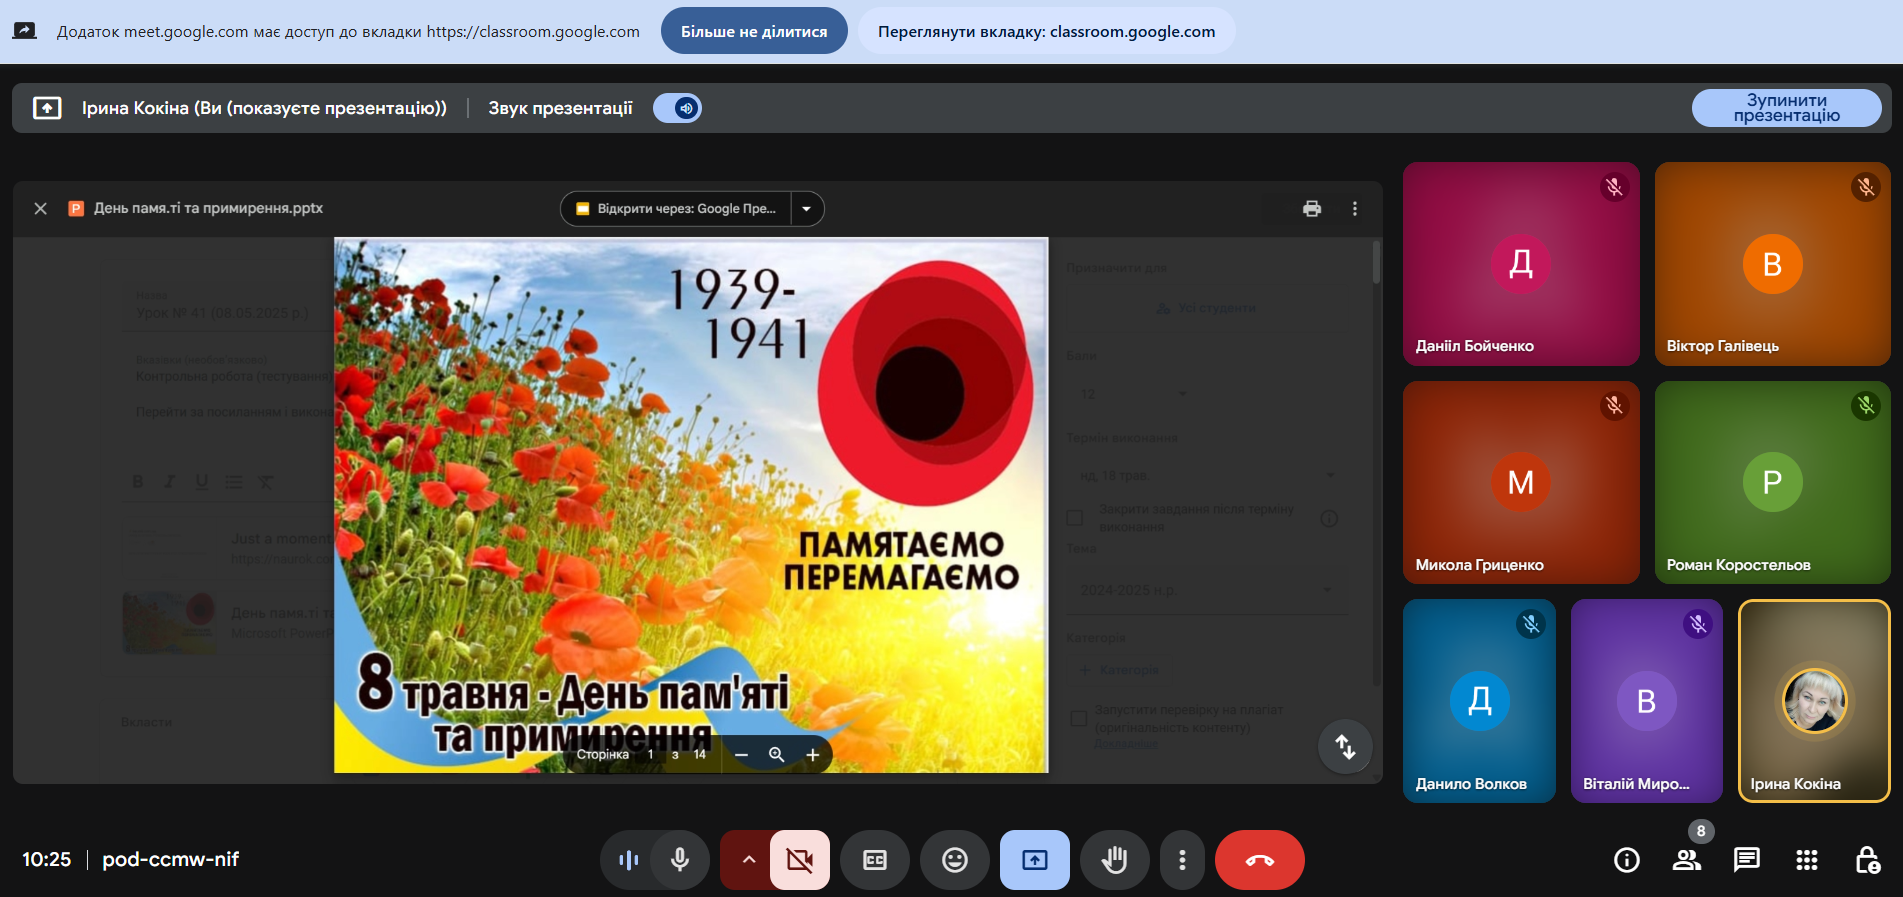This screenshot has height=897, width=1903.
Task: Show the participants list
Action: click(1687, 860)
